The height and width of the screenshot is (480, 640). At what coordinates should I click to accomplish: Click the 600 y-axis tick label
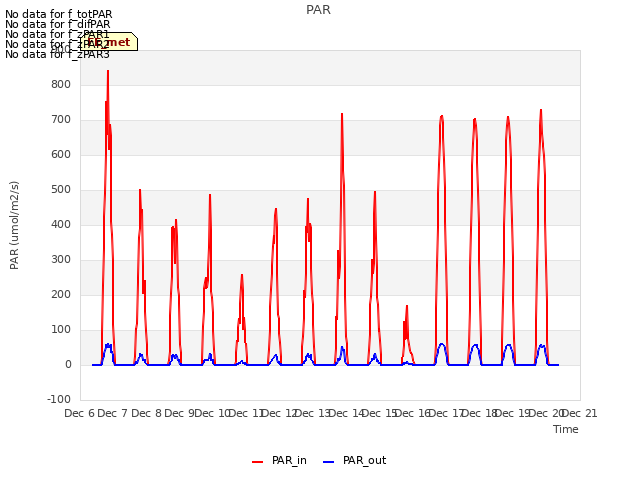[x=61, y=155]
